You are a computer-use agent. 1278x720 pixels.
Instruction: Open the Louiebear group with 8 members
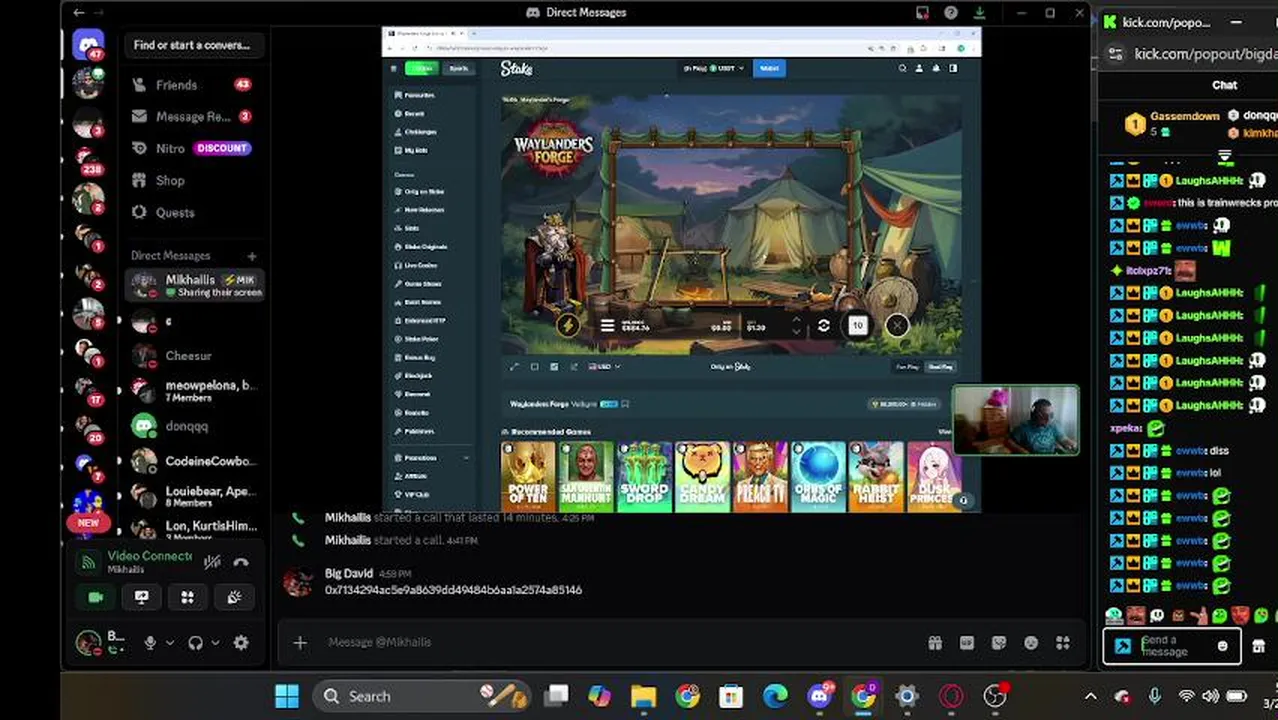(194, 496)
